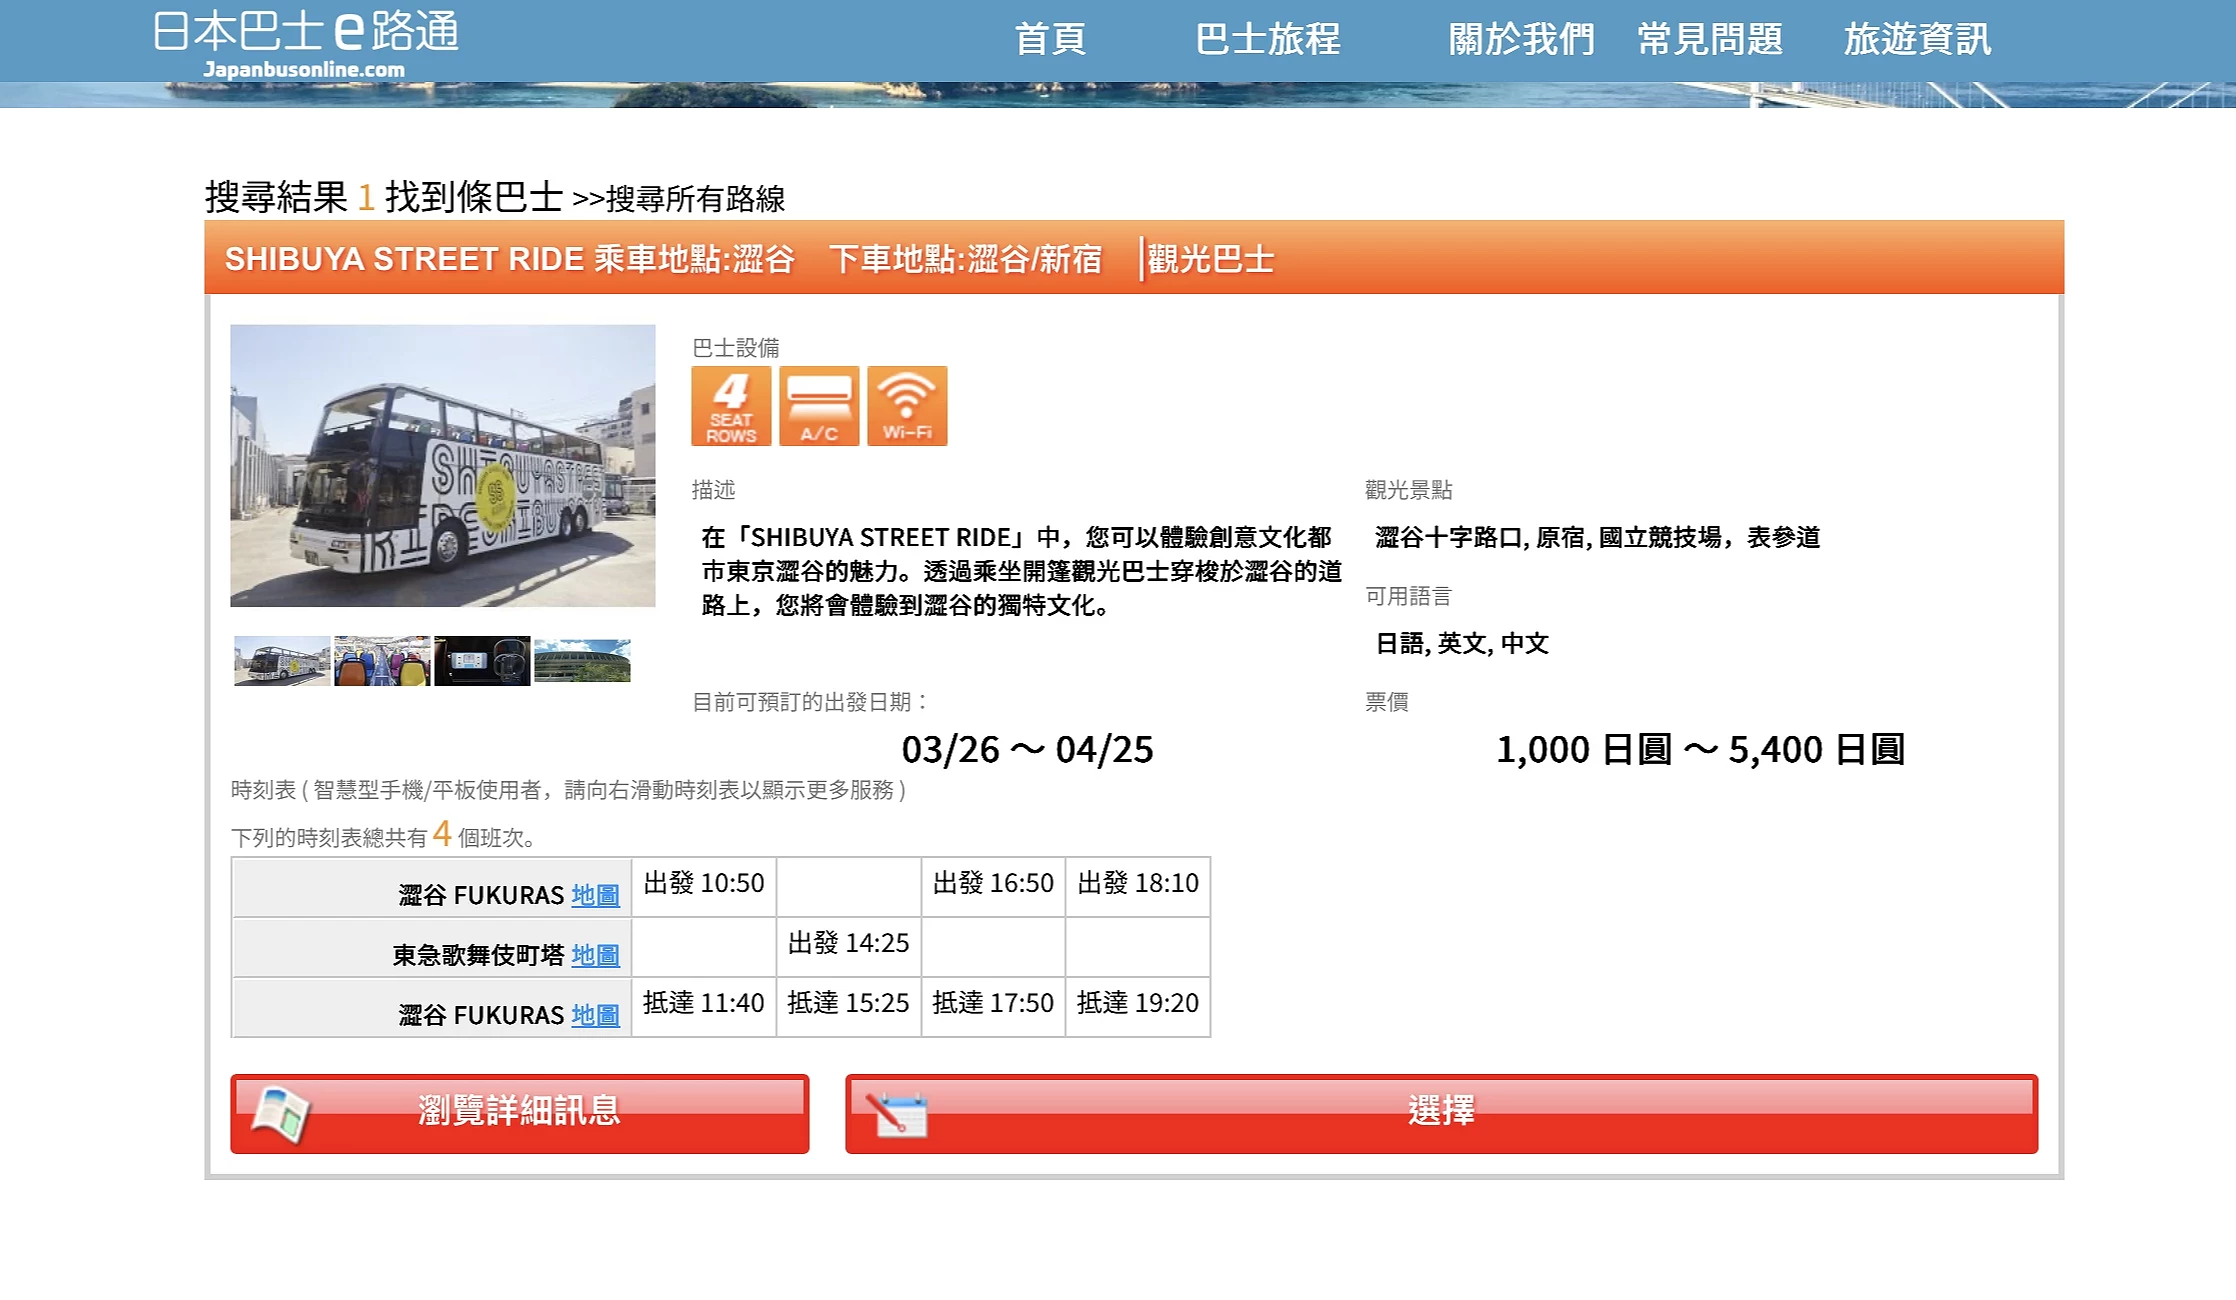Open the 常見問題 menu item
This screenshot has height=1300, width=2236.
[x=1710, y=39]
